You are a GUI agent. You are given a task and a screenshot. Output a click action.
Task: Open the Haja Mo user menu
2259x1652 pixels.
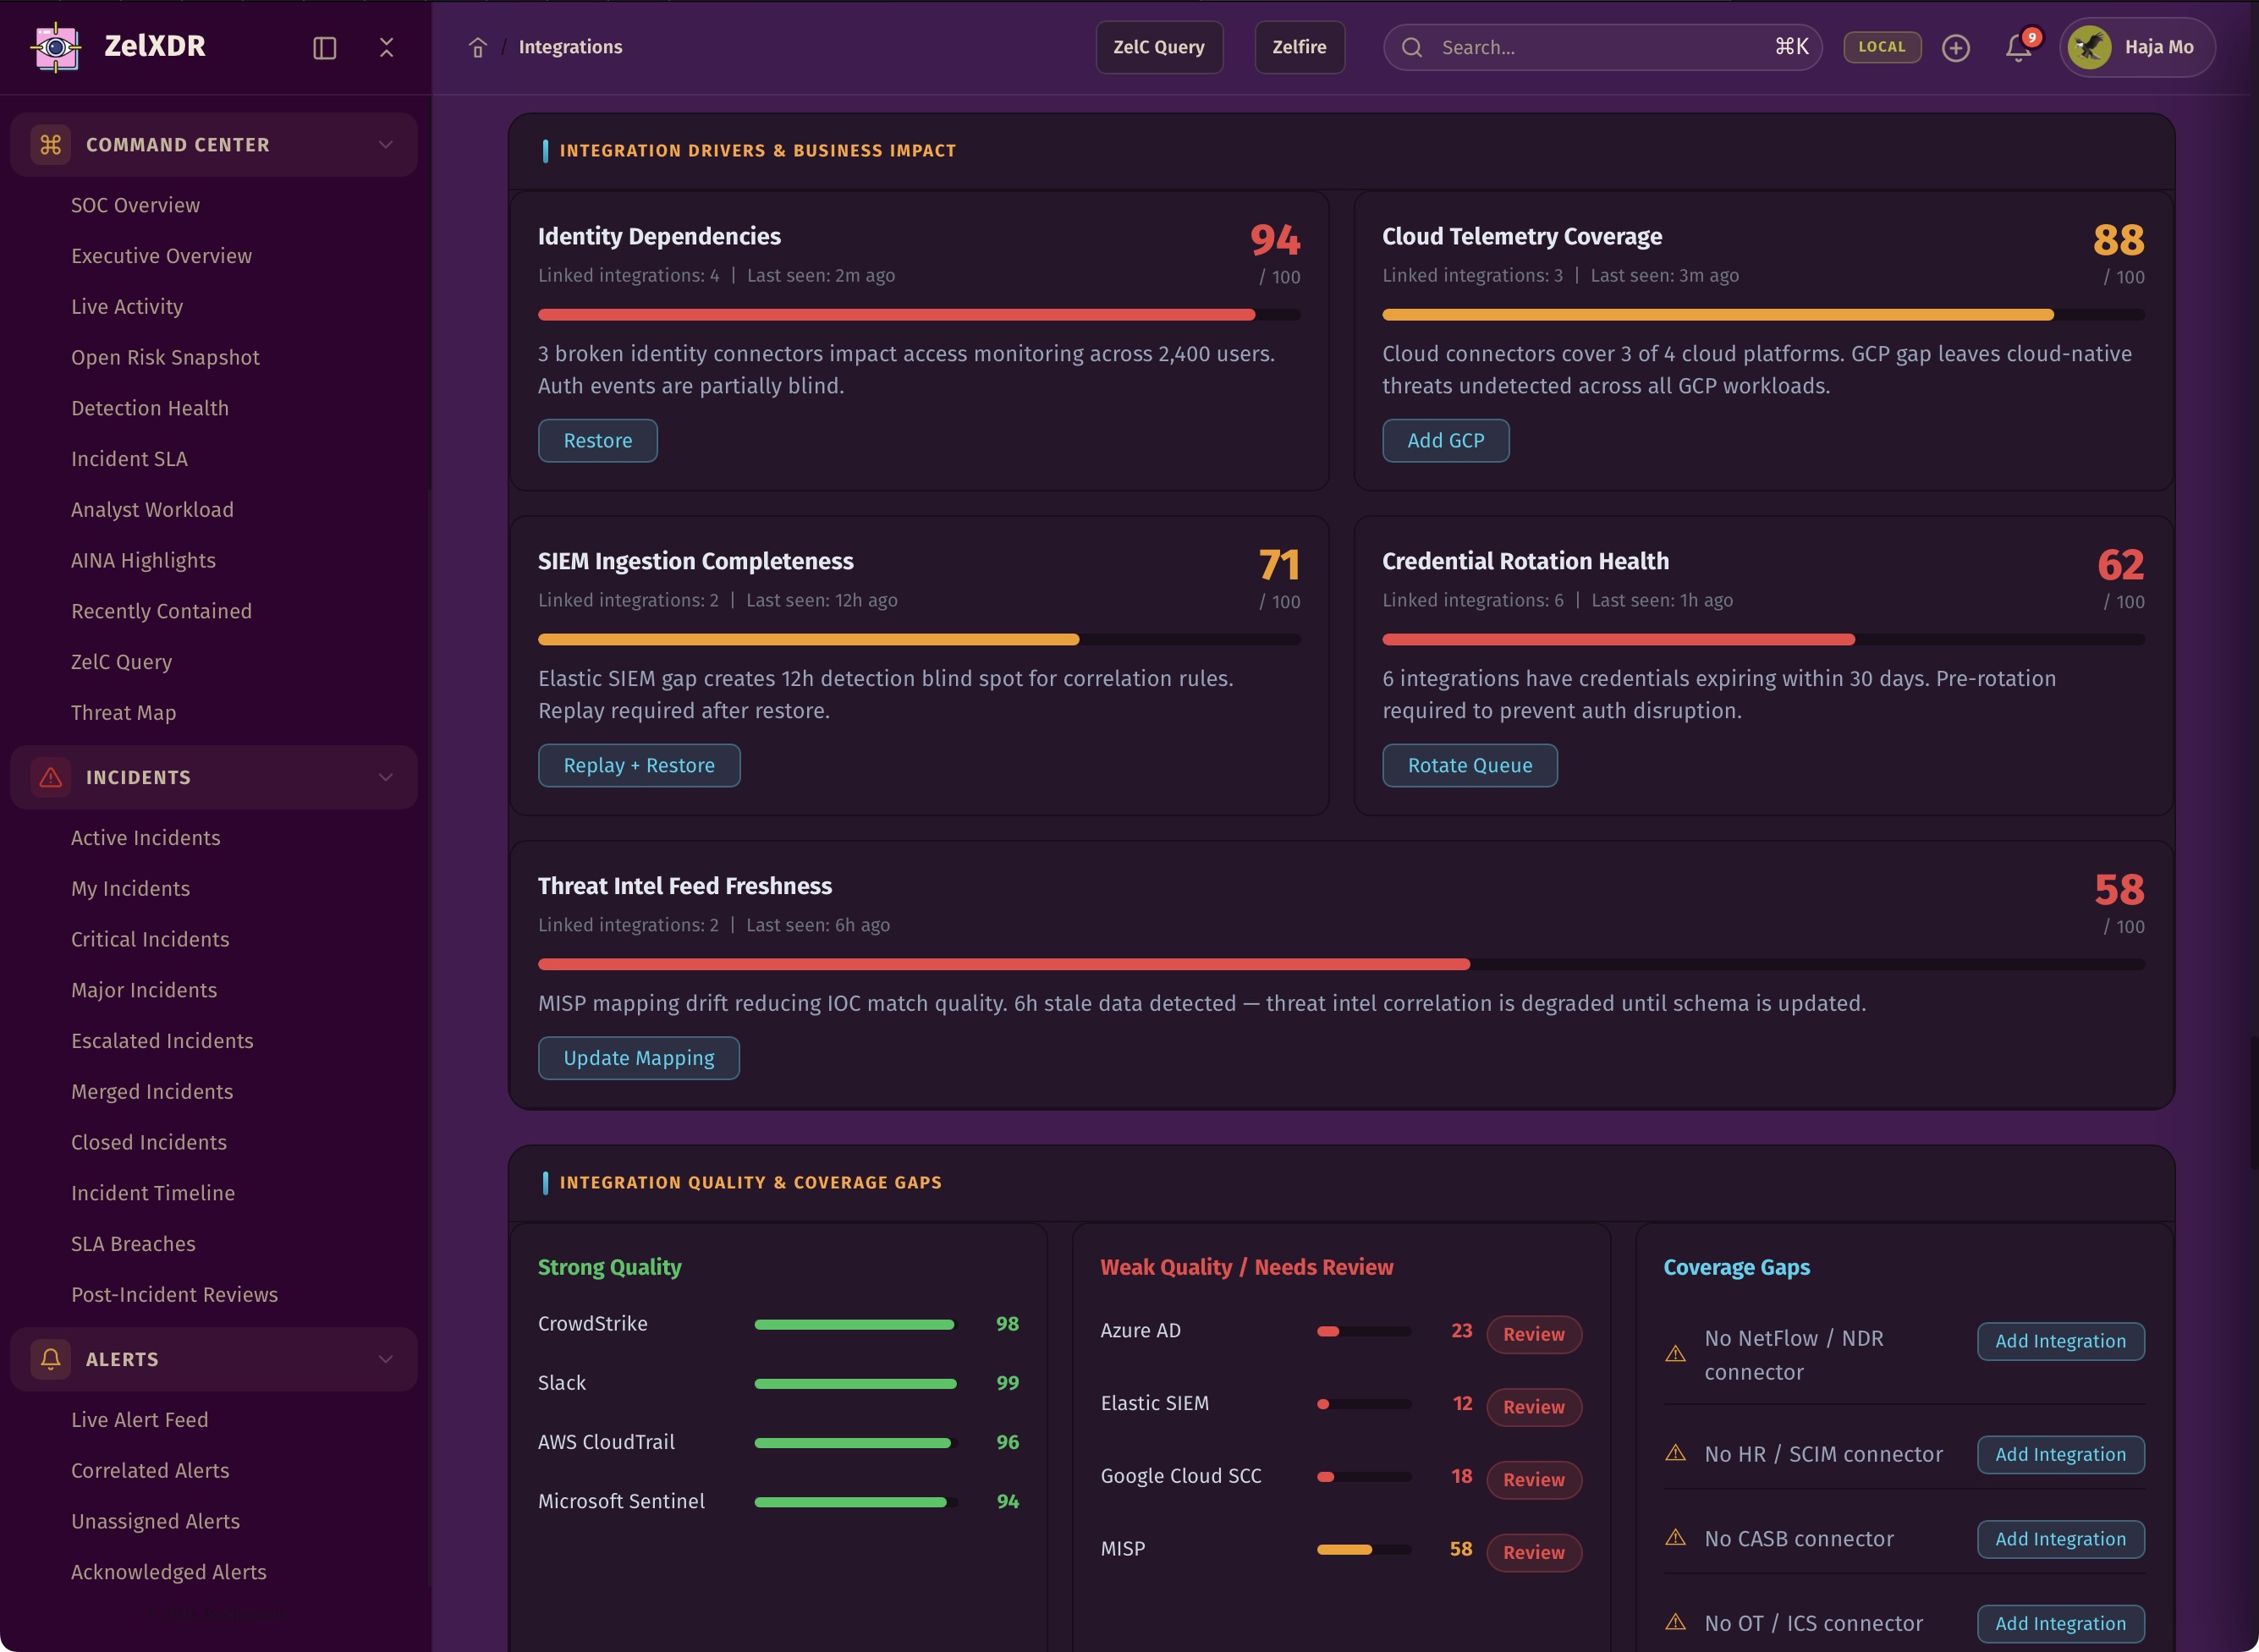2137,47
